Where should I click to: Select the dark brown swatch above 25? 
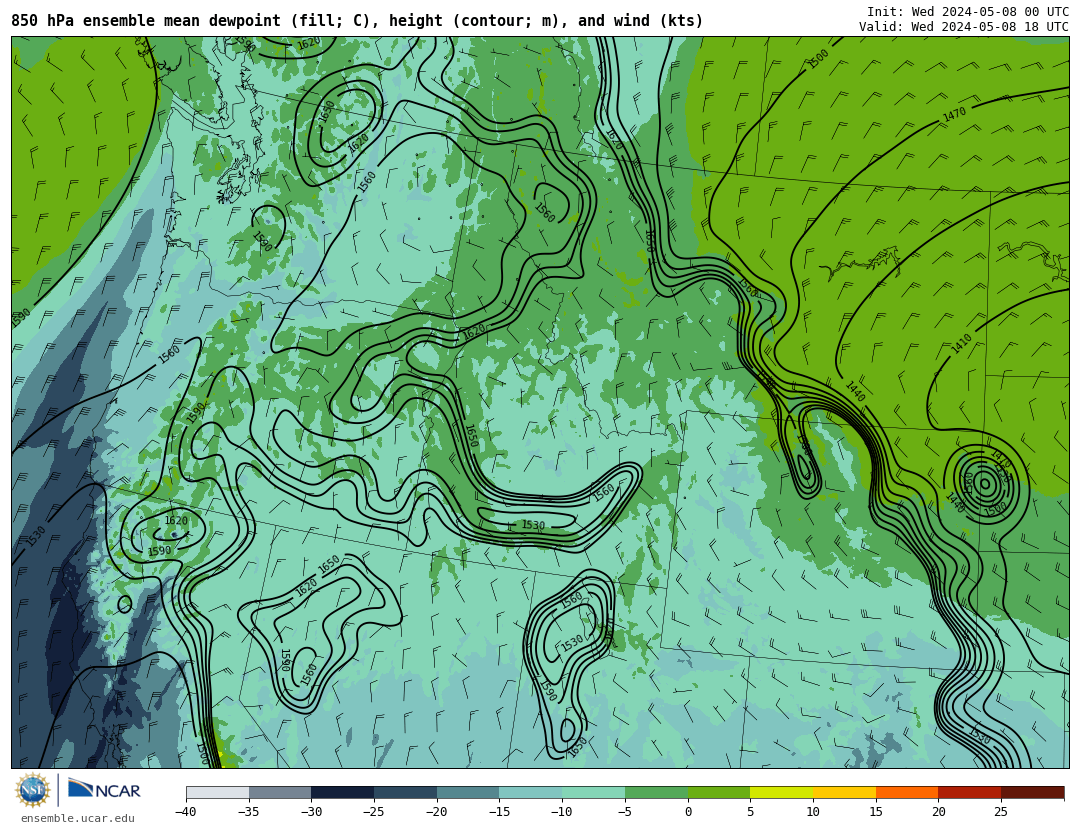coord(1032,792)
